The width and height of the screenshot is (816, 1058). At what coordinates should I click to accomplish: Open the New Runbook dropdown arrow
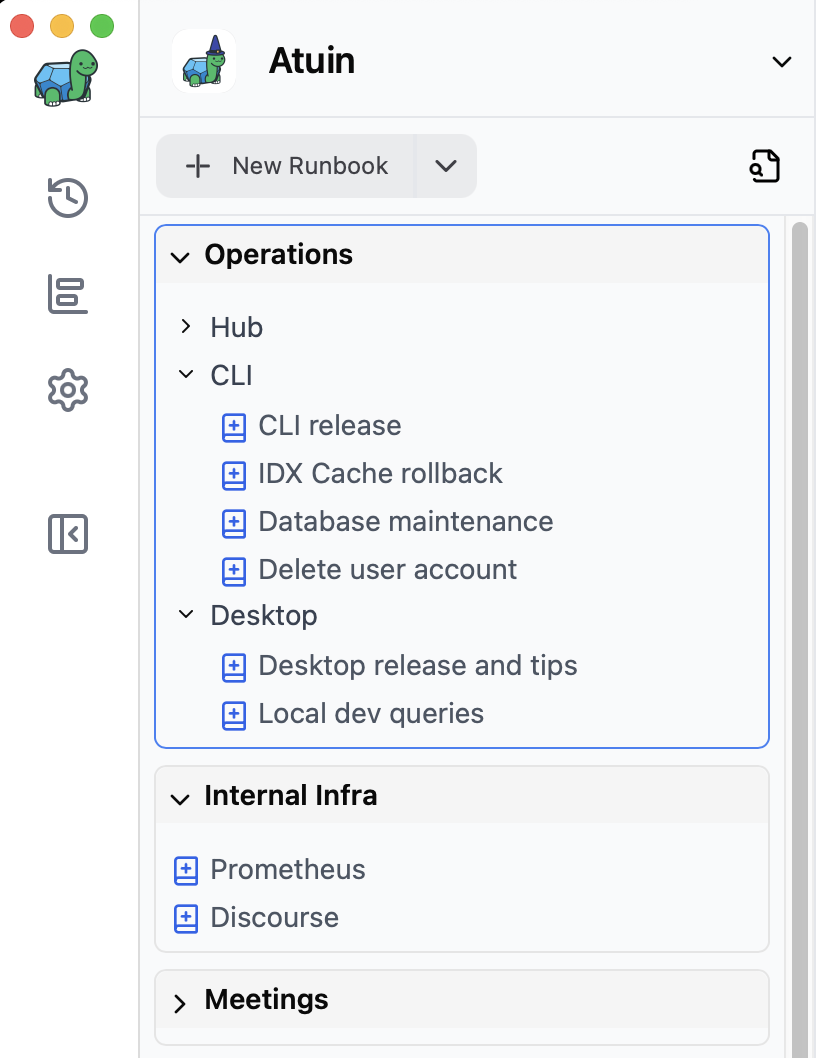(x=446, y=166)
